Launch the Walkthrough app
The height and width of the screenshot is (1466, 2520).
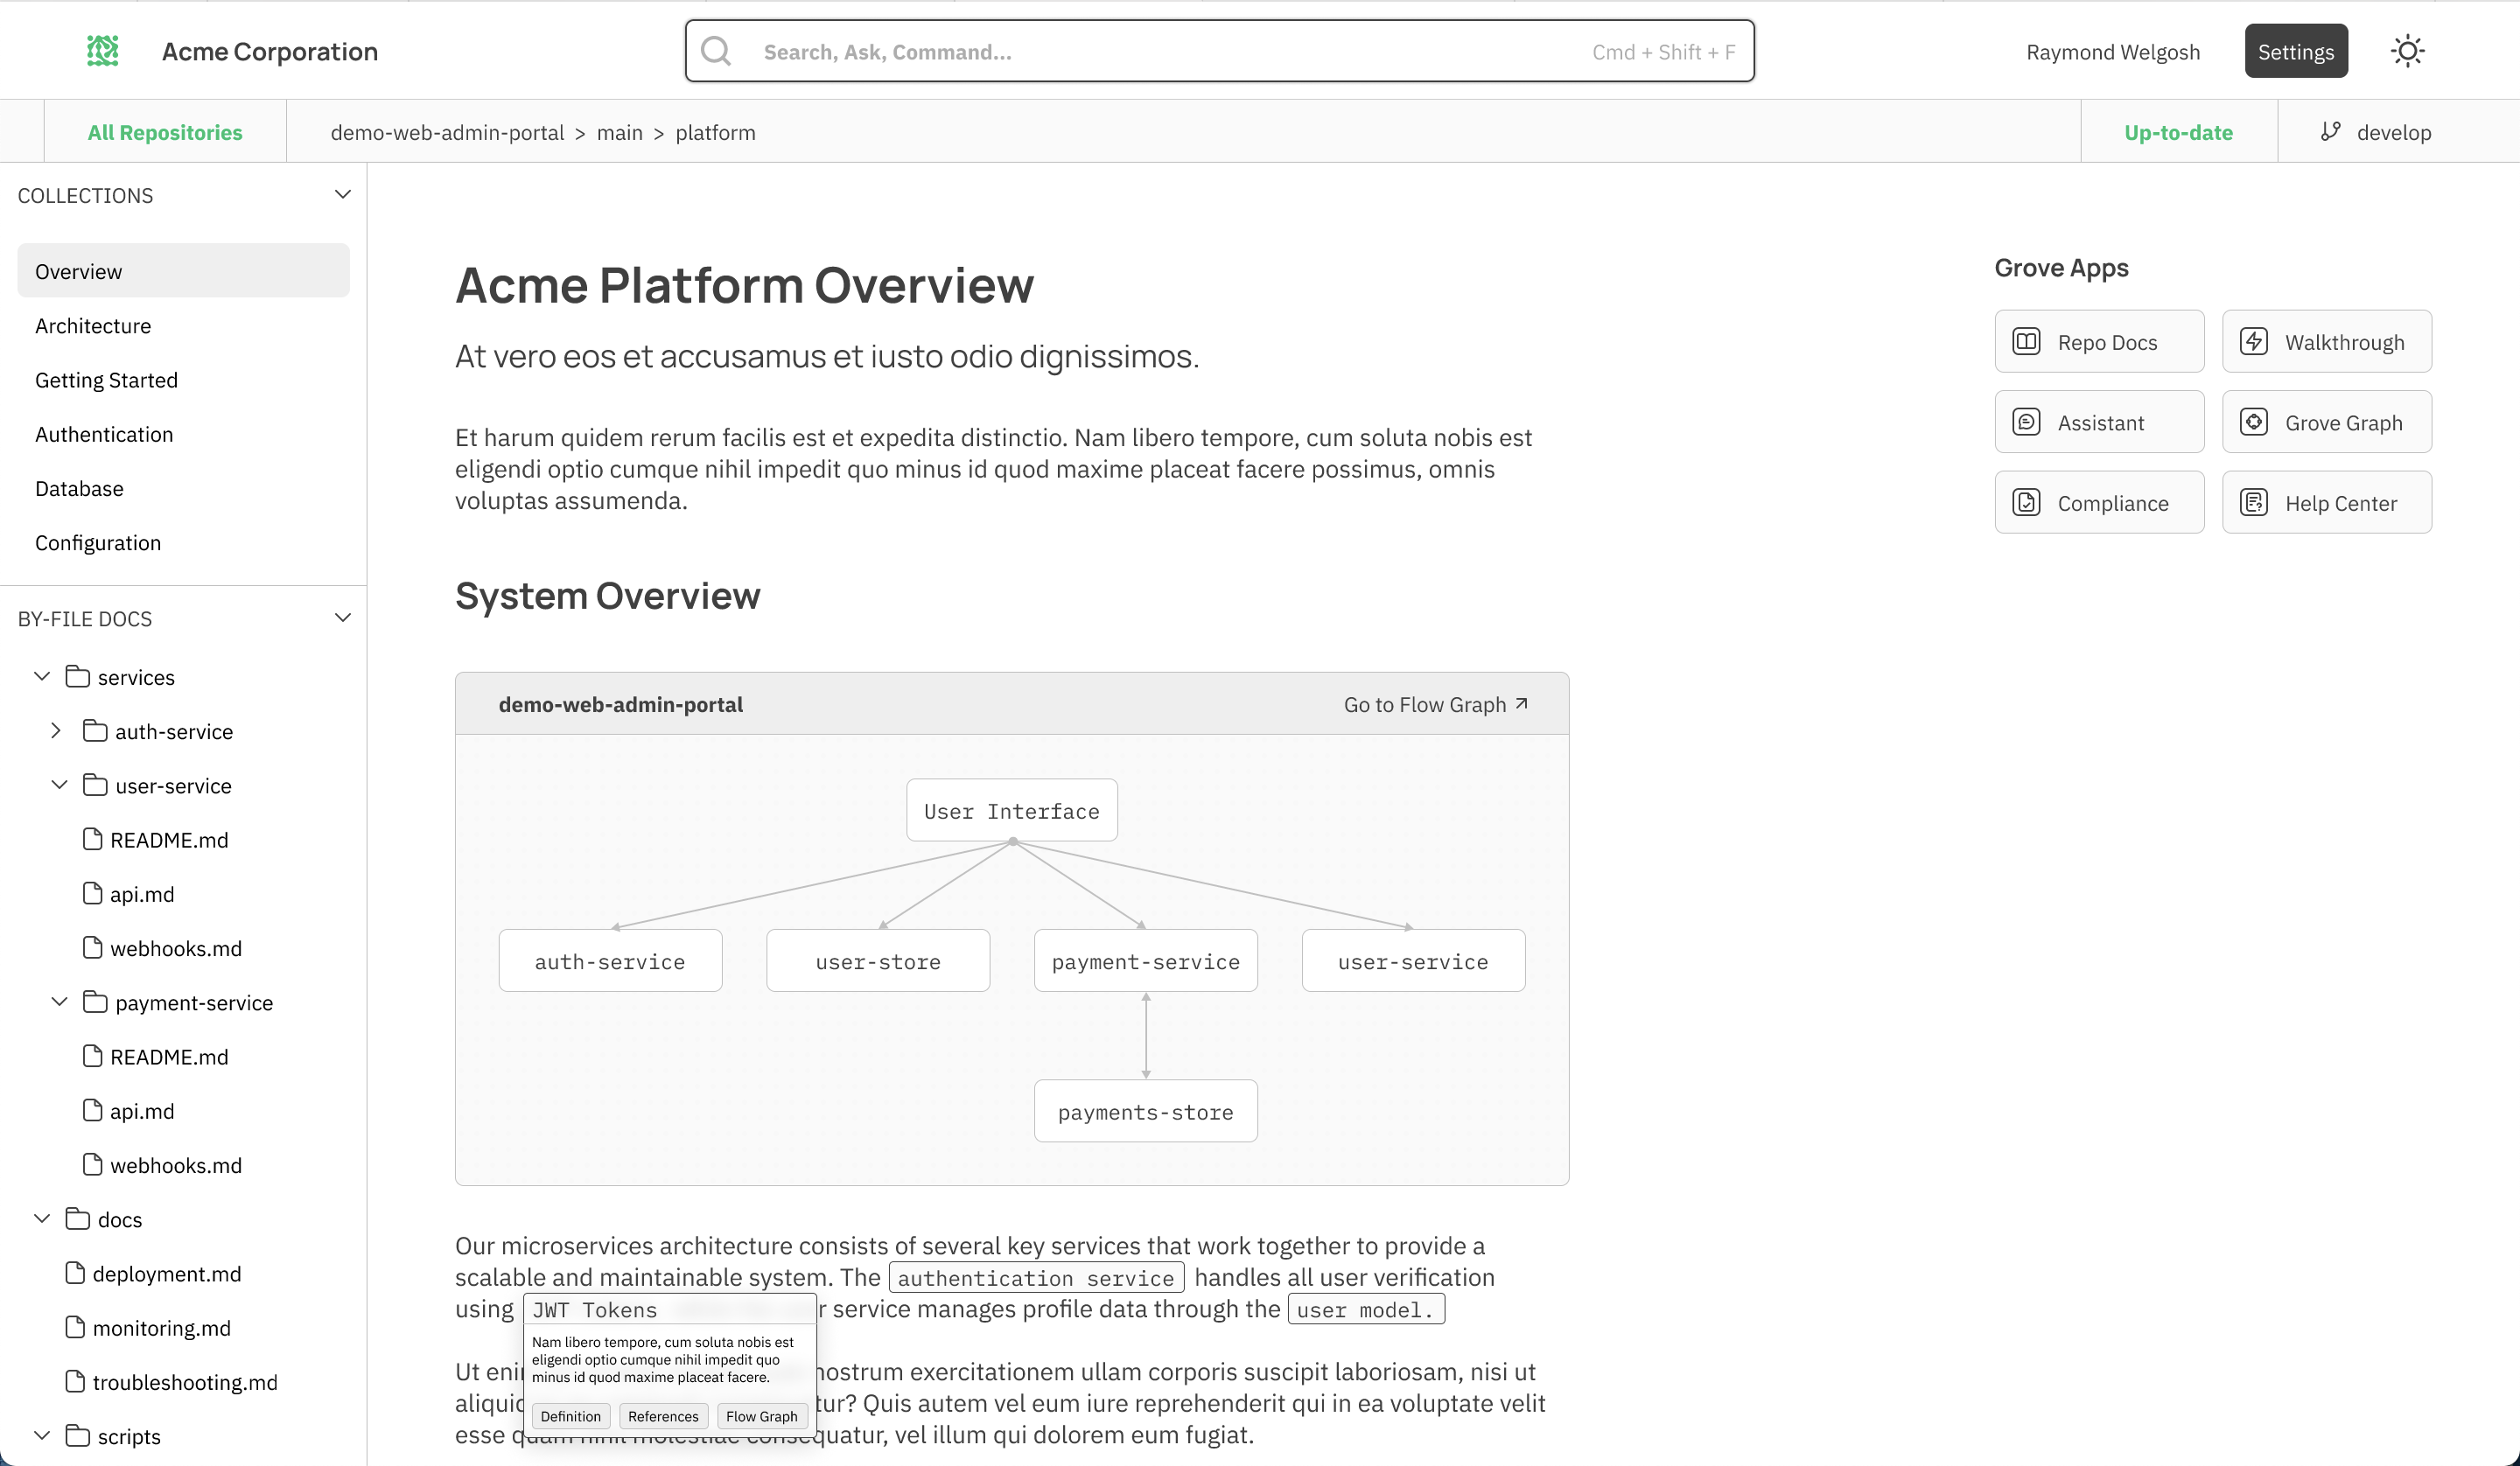[x=2326, y=342]
